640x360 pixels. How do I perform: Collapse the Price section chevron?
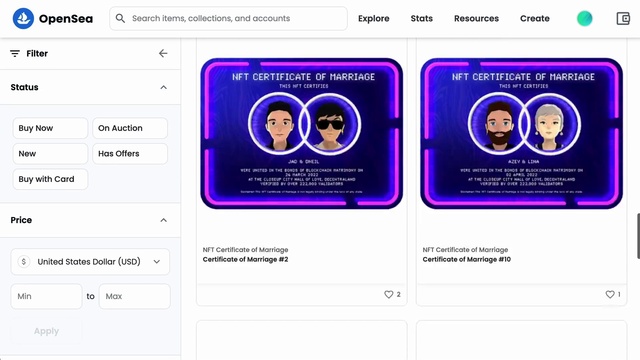pos(163,220)
